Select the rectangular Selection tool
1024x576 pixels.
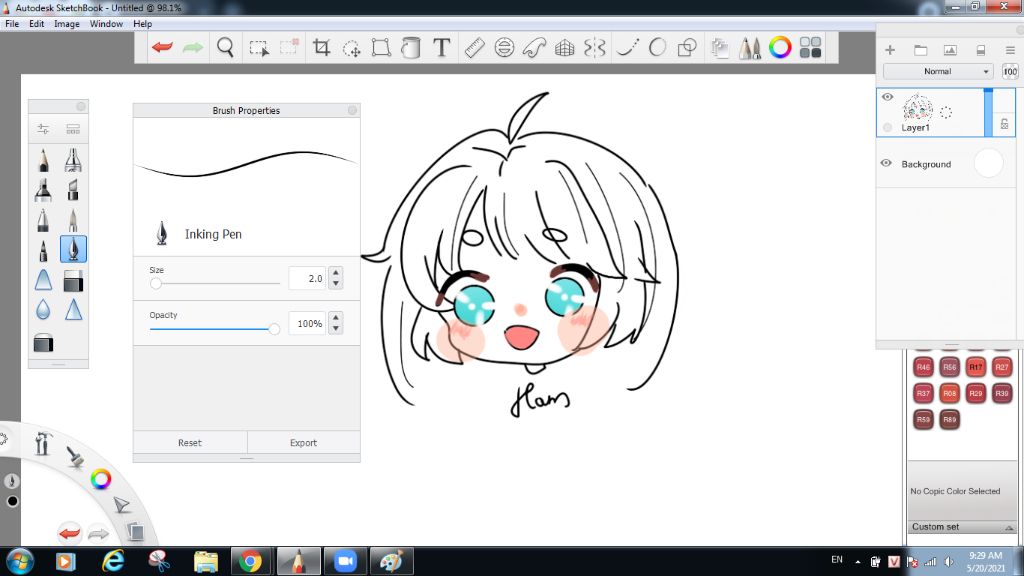click(259, 48)
